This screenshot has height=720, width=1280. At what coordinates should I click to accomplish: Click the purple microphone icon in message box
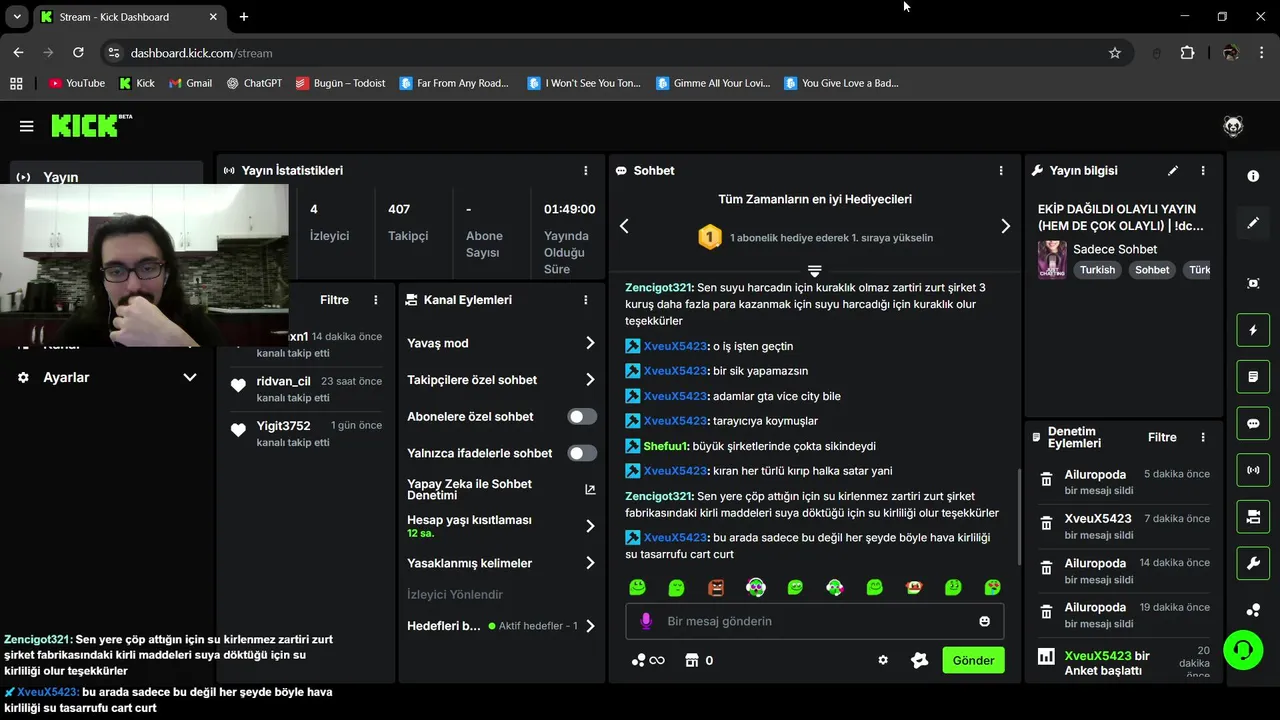point(646,621)
